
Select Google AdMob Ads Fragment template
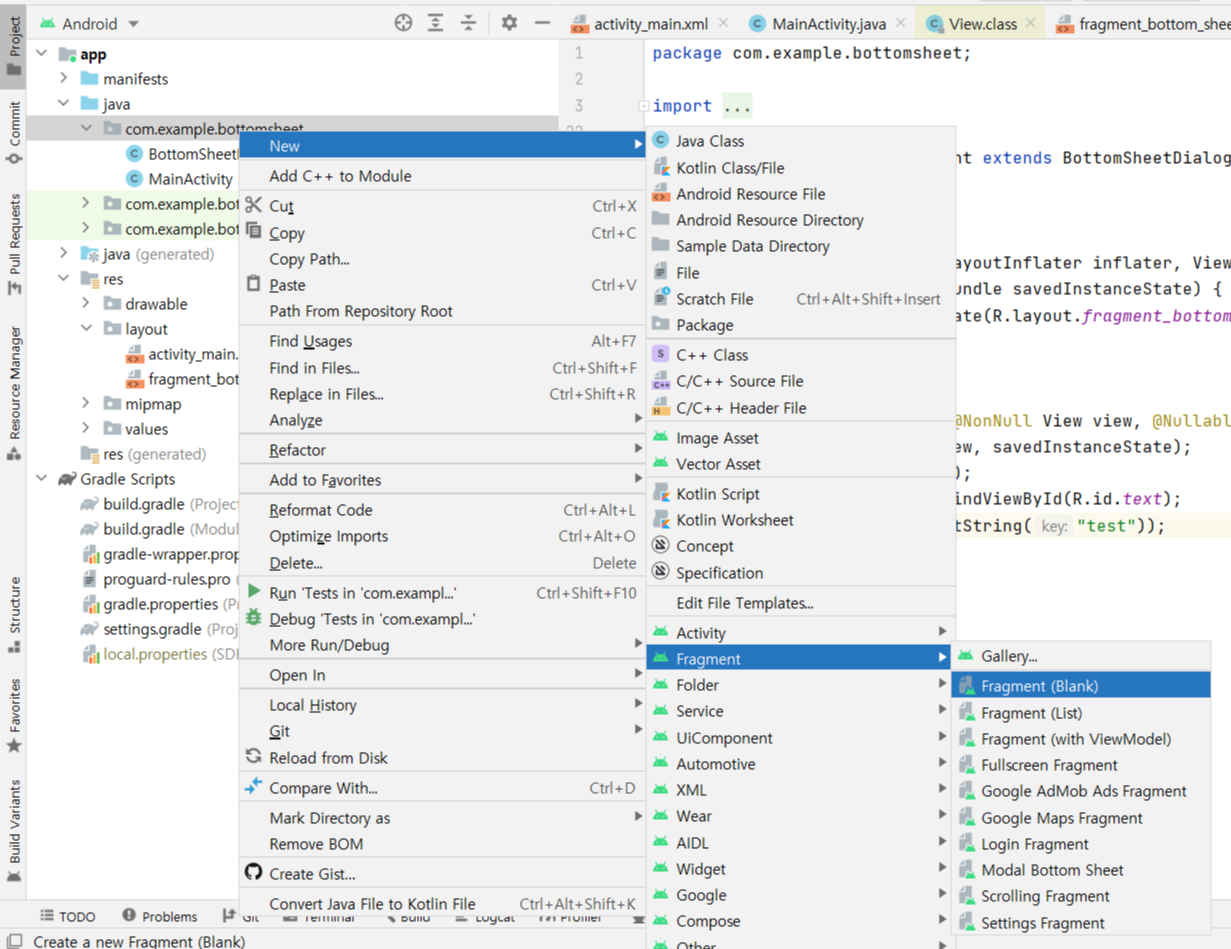pos(1081,791)
